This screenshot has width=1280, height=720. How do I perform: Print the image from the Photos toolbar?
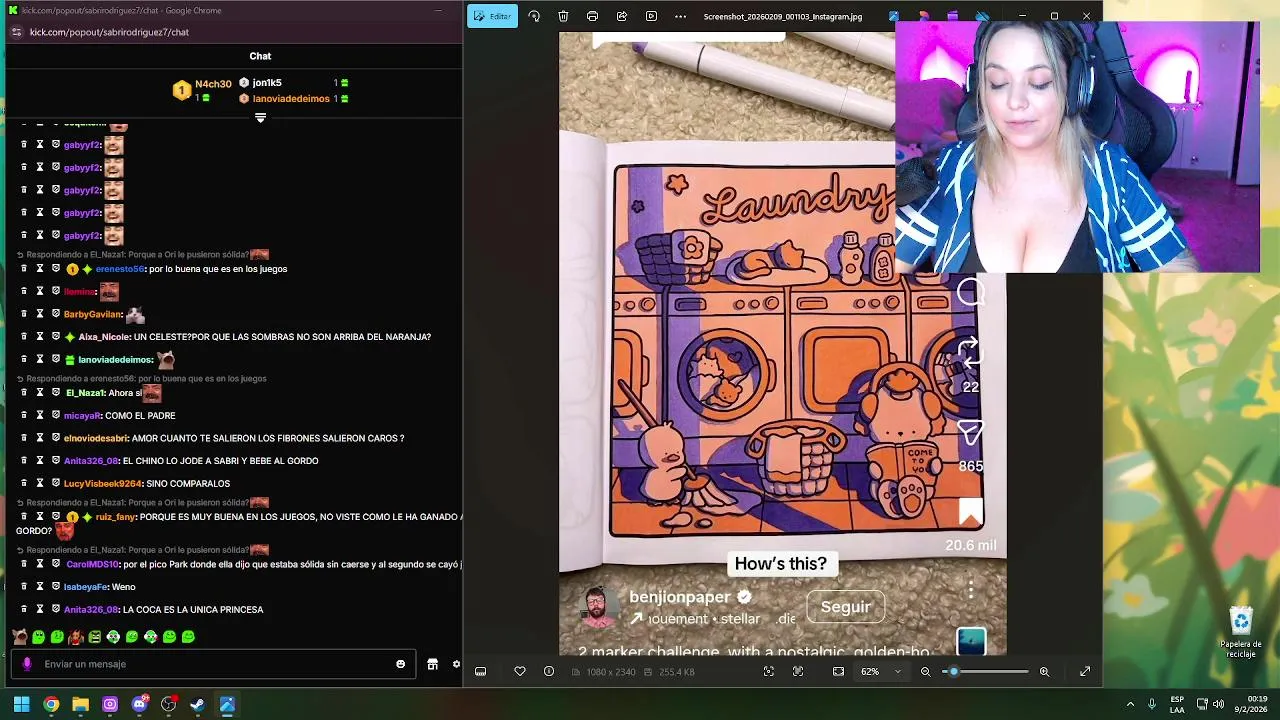click(x=592, y=16)
